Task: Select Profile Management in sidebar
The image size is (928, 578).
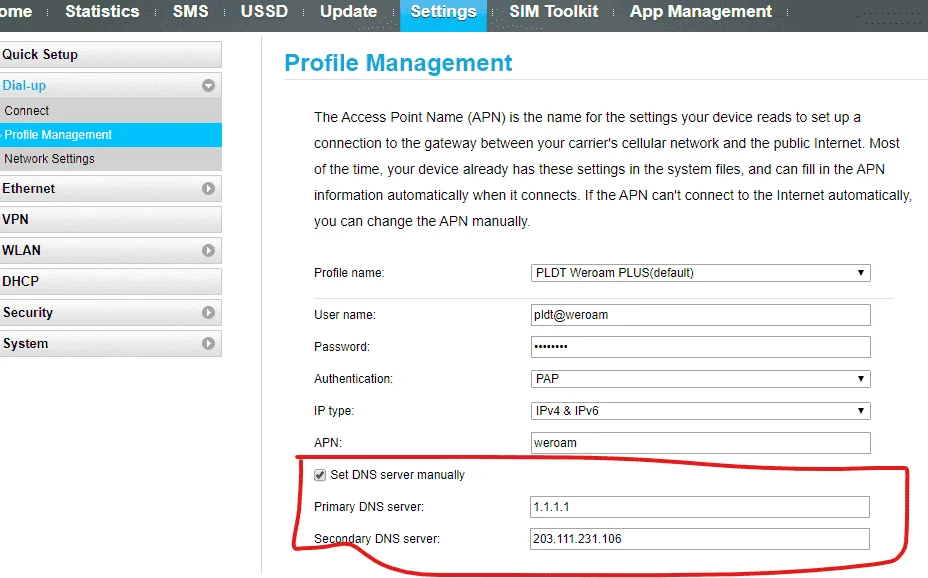Action: pyautogui.click(x=111, y=135)
